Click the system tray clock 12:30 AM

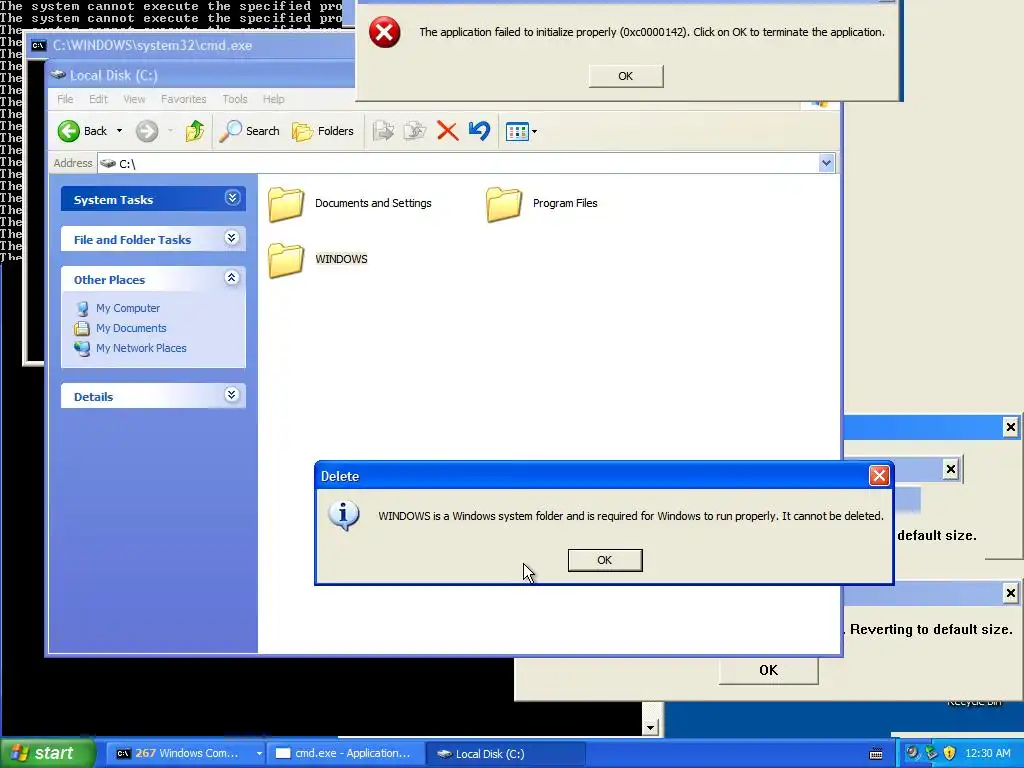987,754
